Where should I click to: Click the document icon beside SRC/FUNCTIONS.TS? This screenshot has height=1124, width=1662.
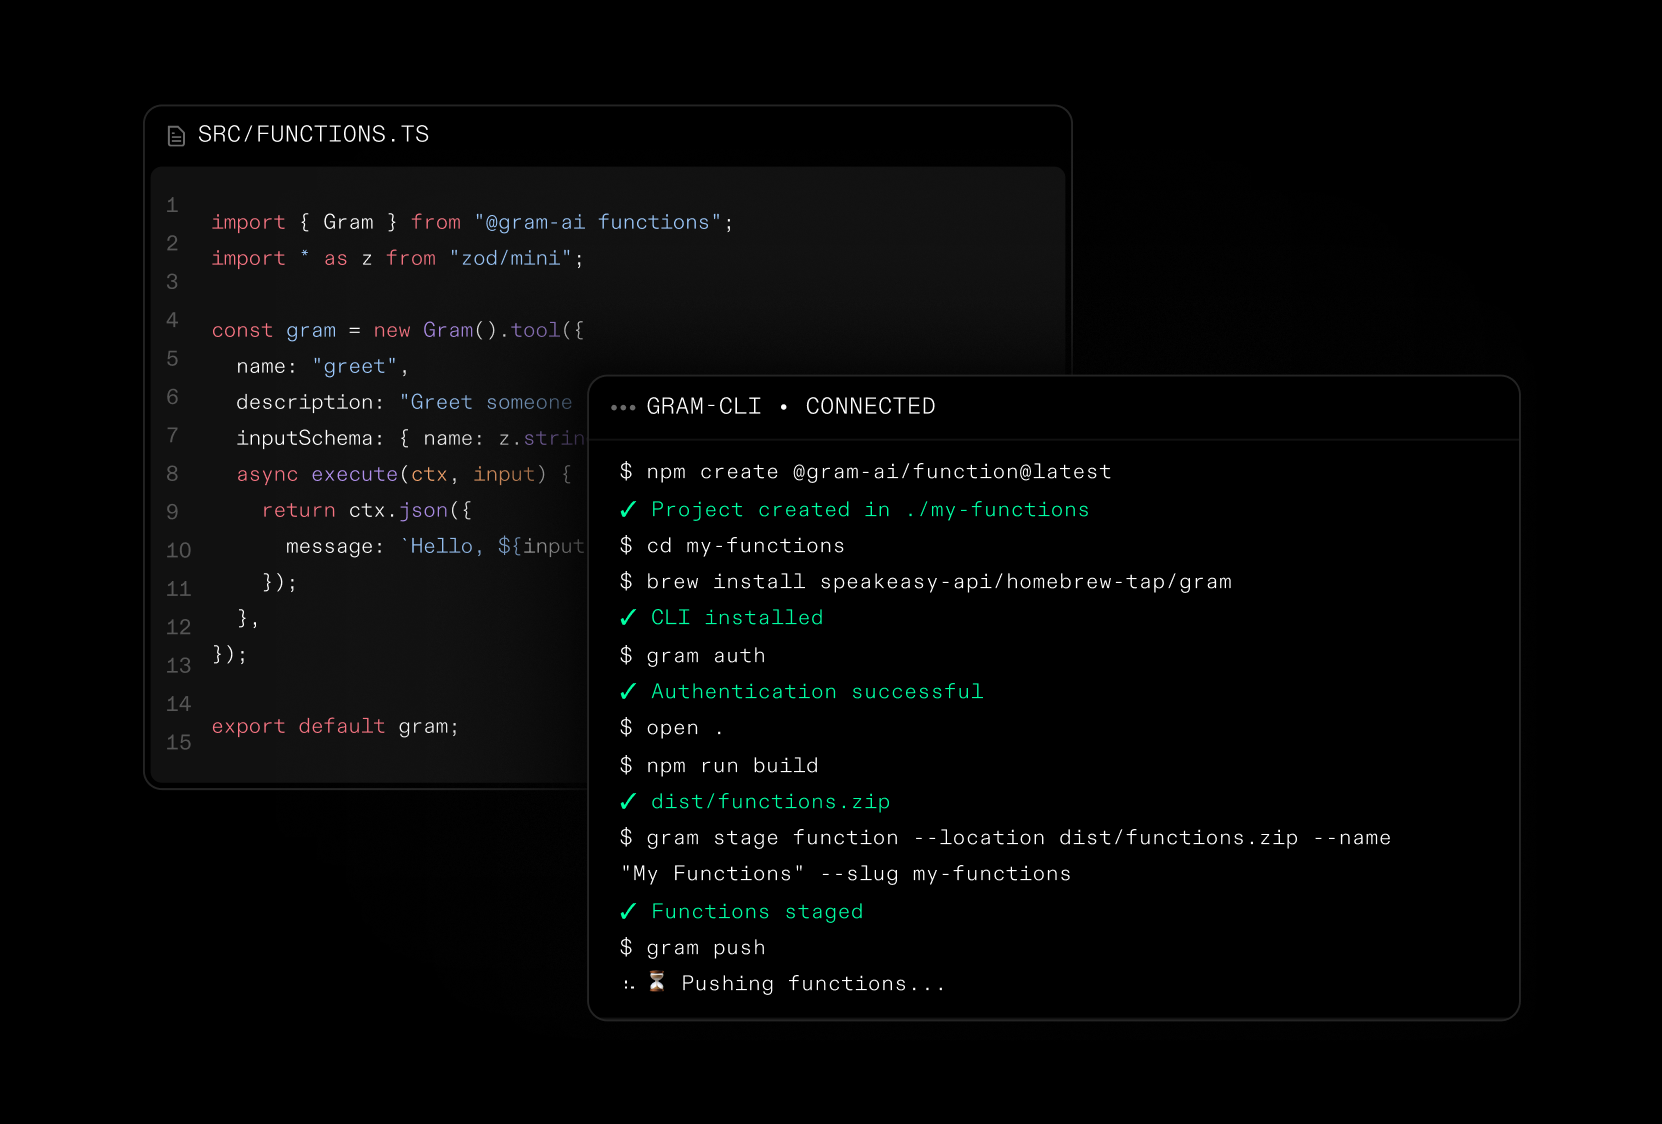click(x=176, y=135)
